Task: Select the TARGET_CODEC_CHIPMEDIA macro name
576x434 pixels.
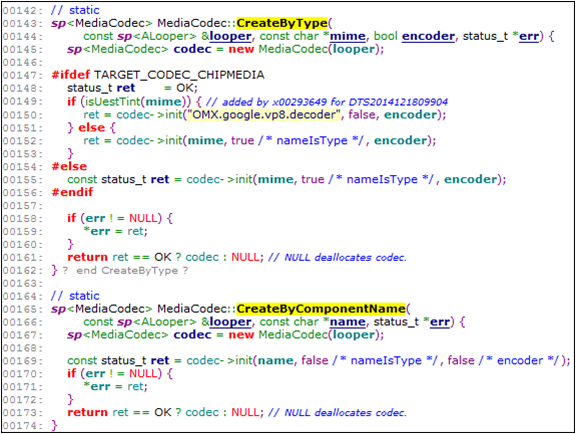Action: point(179,75)
